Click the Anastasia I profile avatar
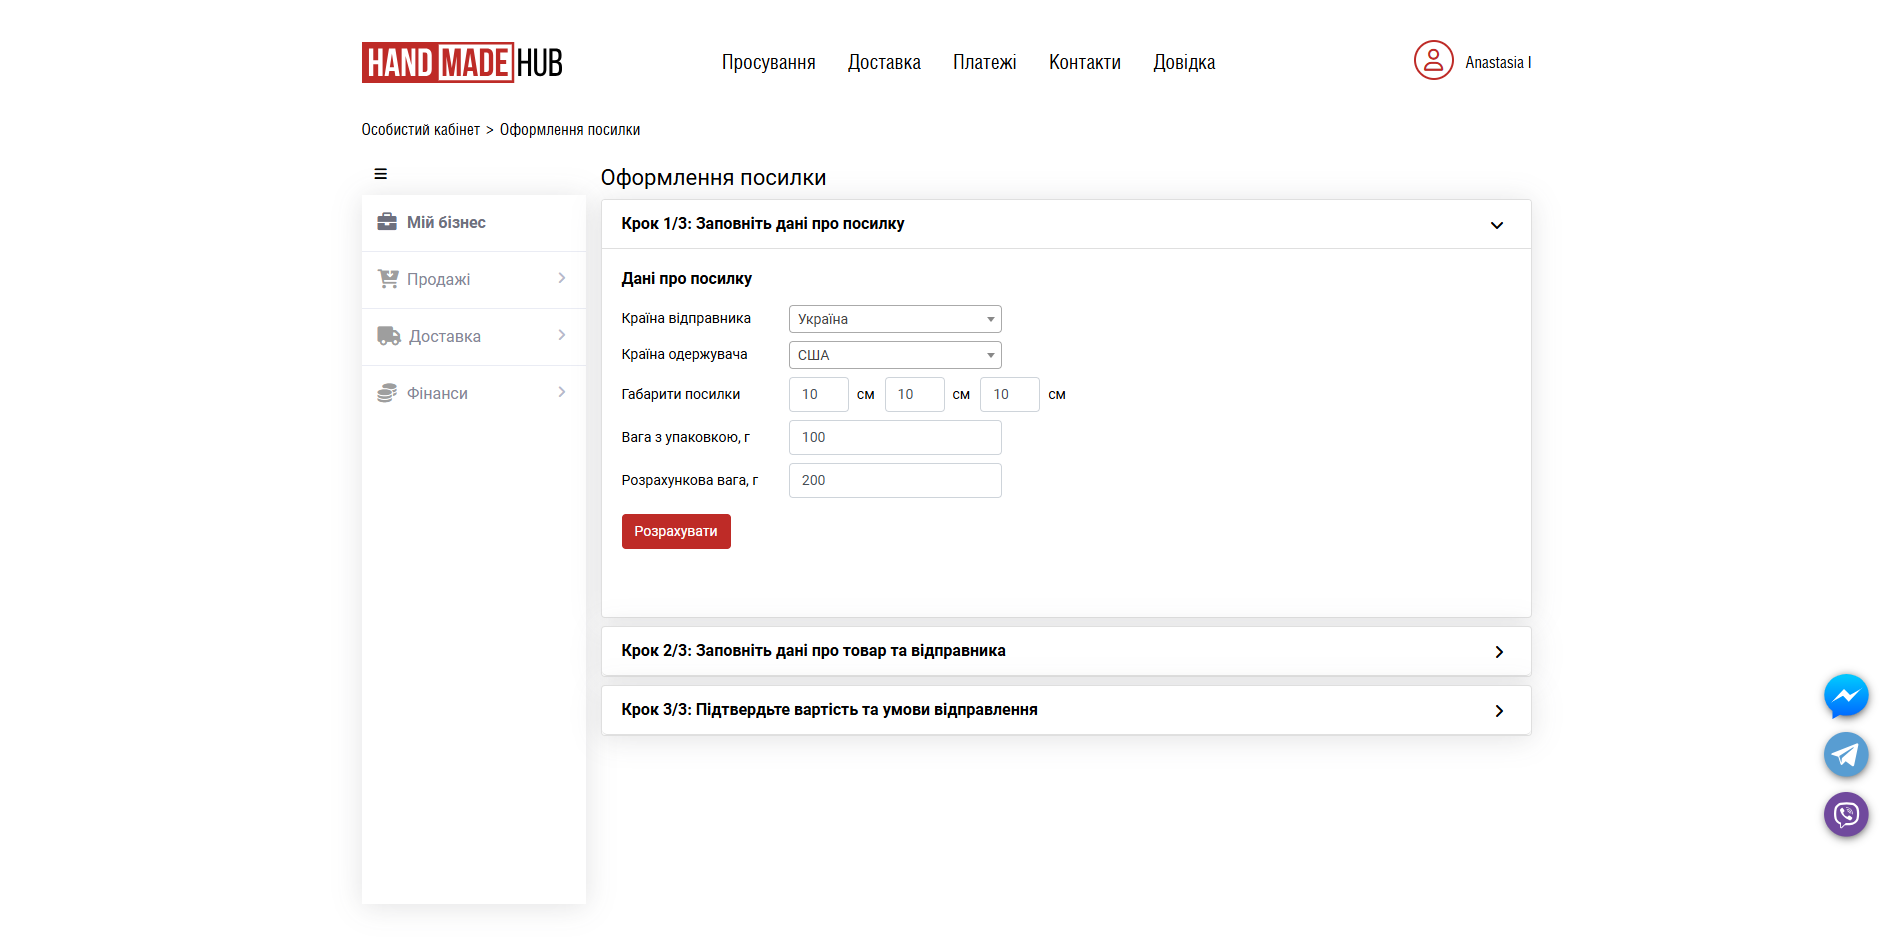1894x938 pixels. pos(1433,61)
